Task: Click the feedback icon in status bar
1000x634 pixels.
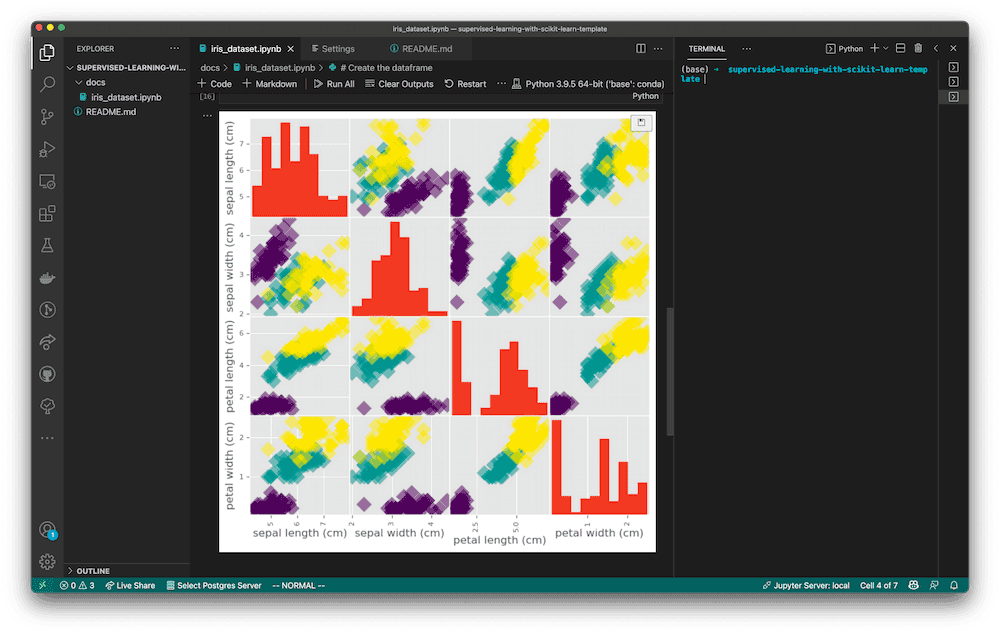Action: tap(934, 586)
